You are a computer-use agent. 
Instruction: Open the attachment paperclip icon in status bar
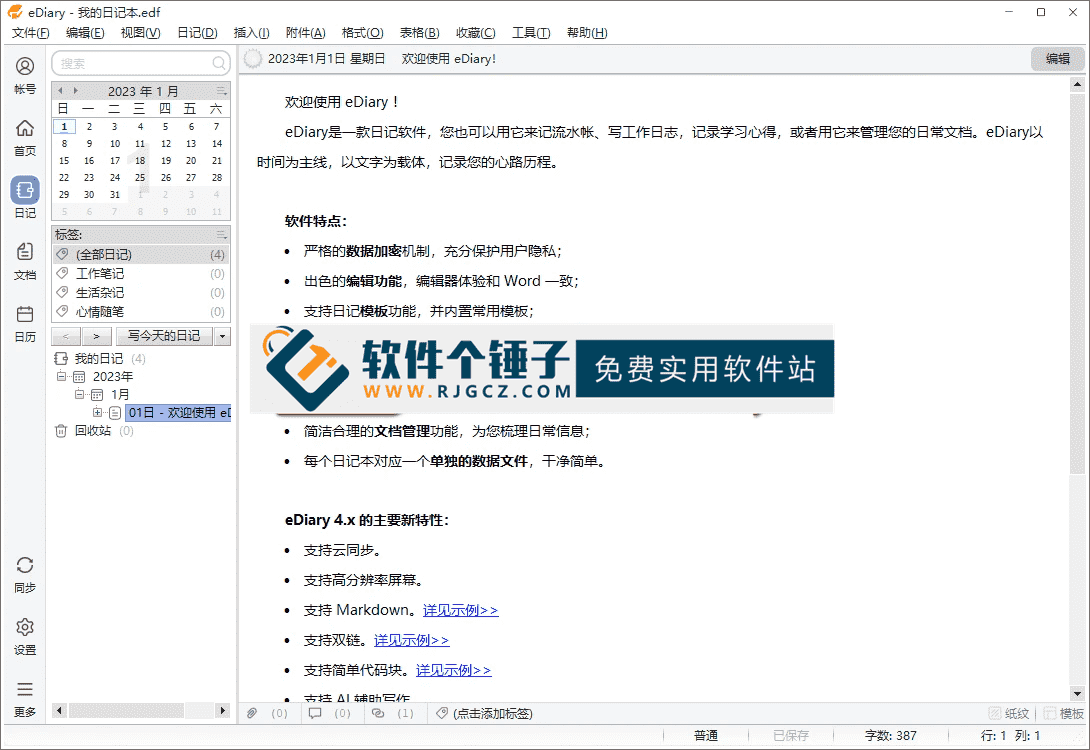click(x=252, y=713)
